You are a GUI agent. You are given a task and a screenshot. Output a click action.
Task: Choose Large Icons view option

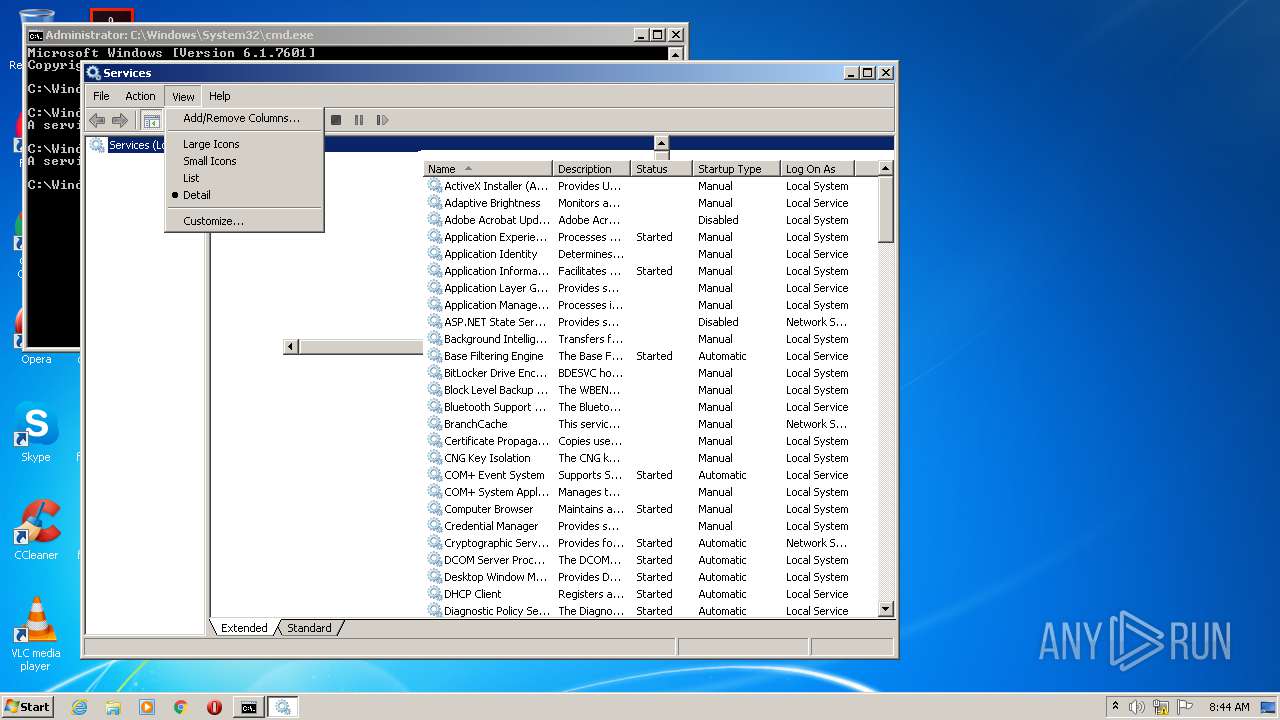pos(244,144)
